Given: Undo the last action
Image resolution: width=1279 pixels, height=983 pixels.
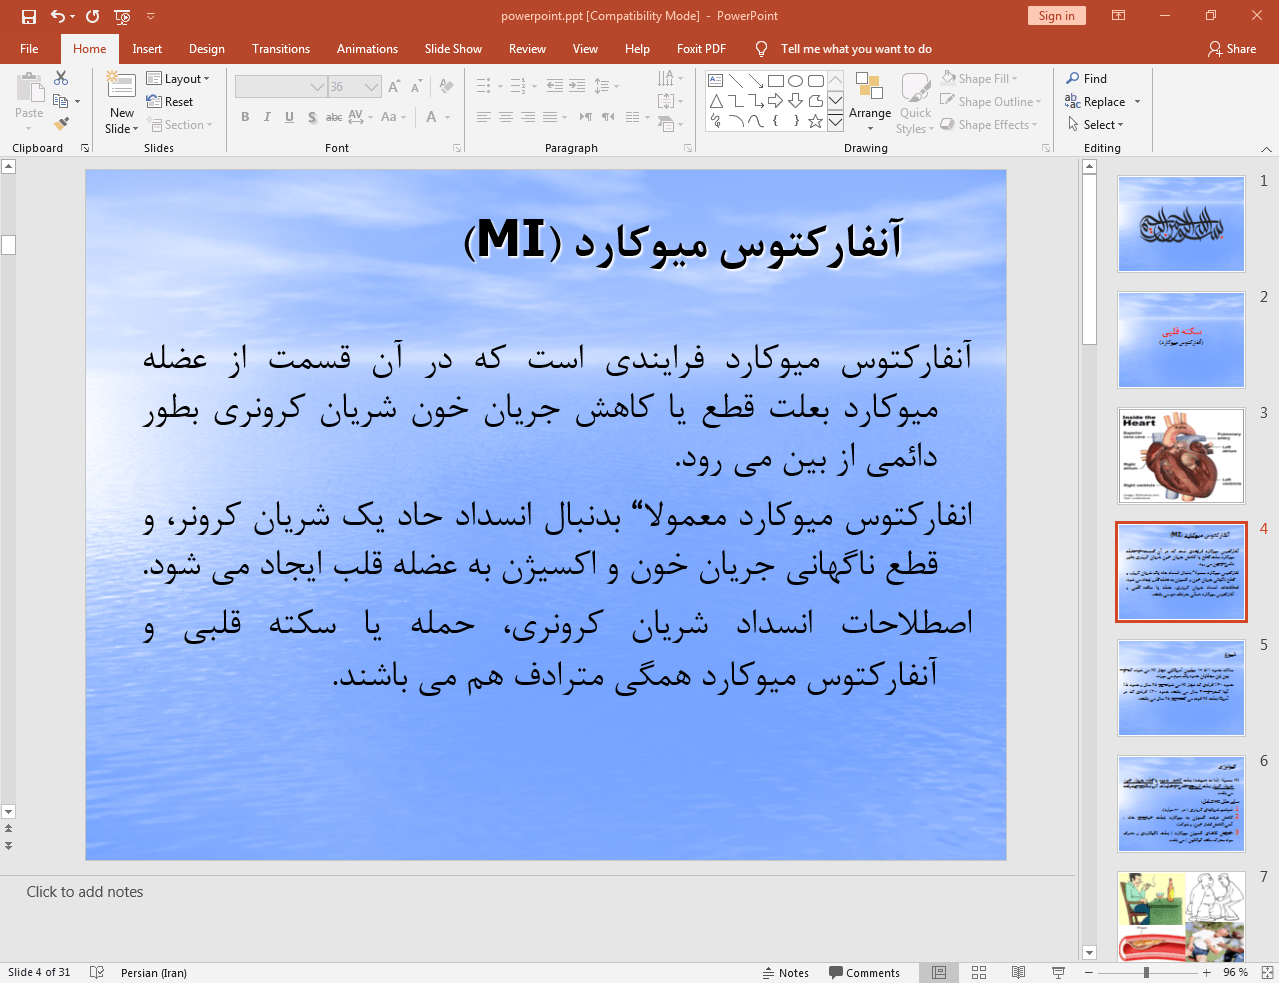Looking at the screenshot, I should pos(58,16).
